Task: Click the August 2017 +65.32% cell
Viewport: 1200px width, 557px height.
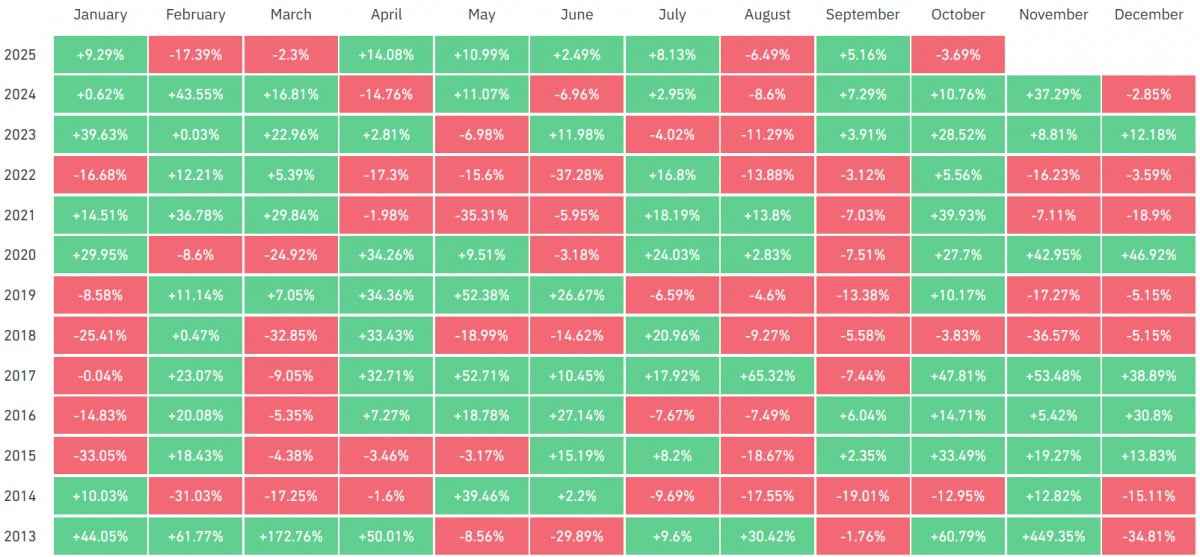Action: point(767,375)
